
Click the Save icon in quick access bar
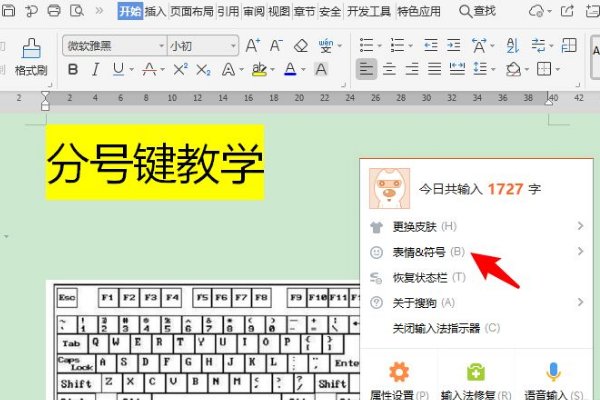tap(7, 10)
